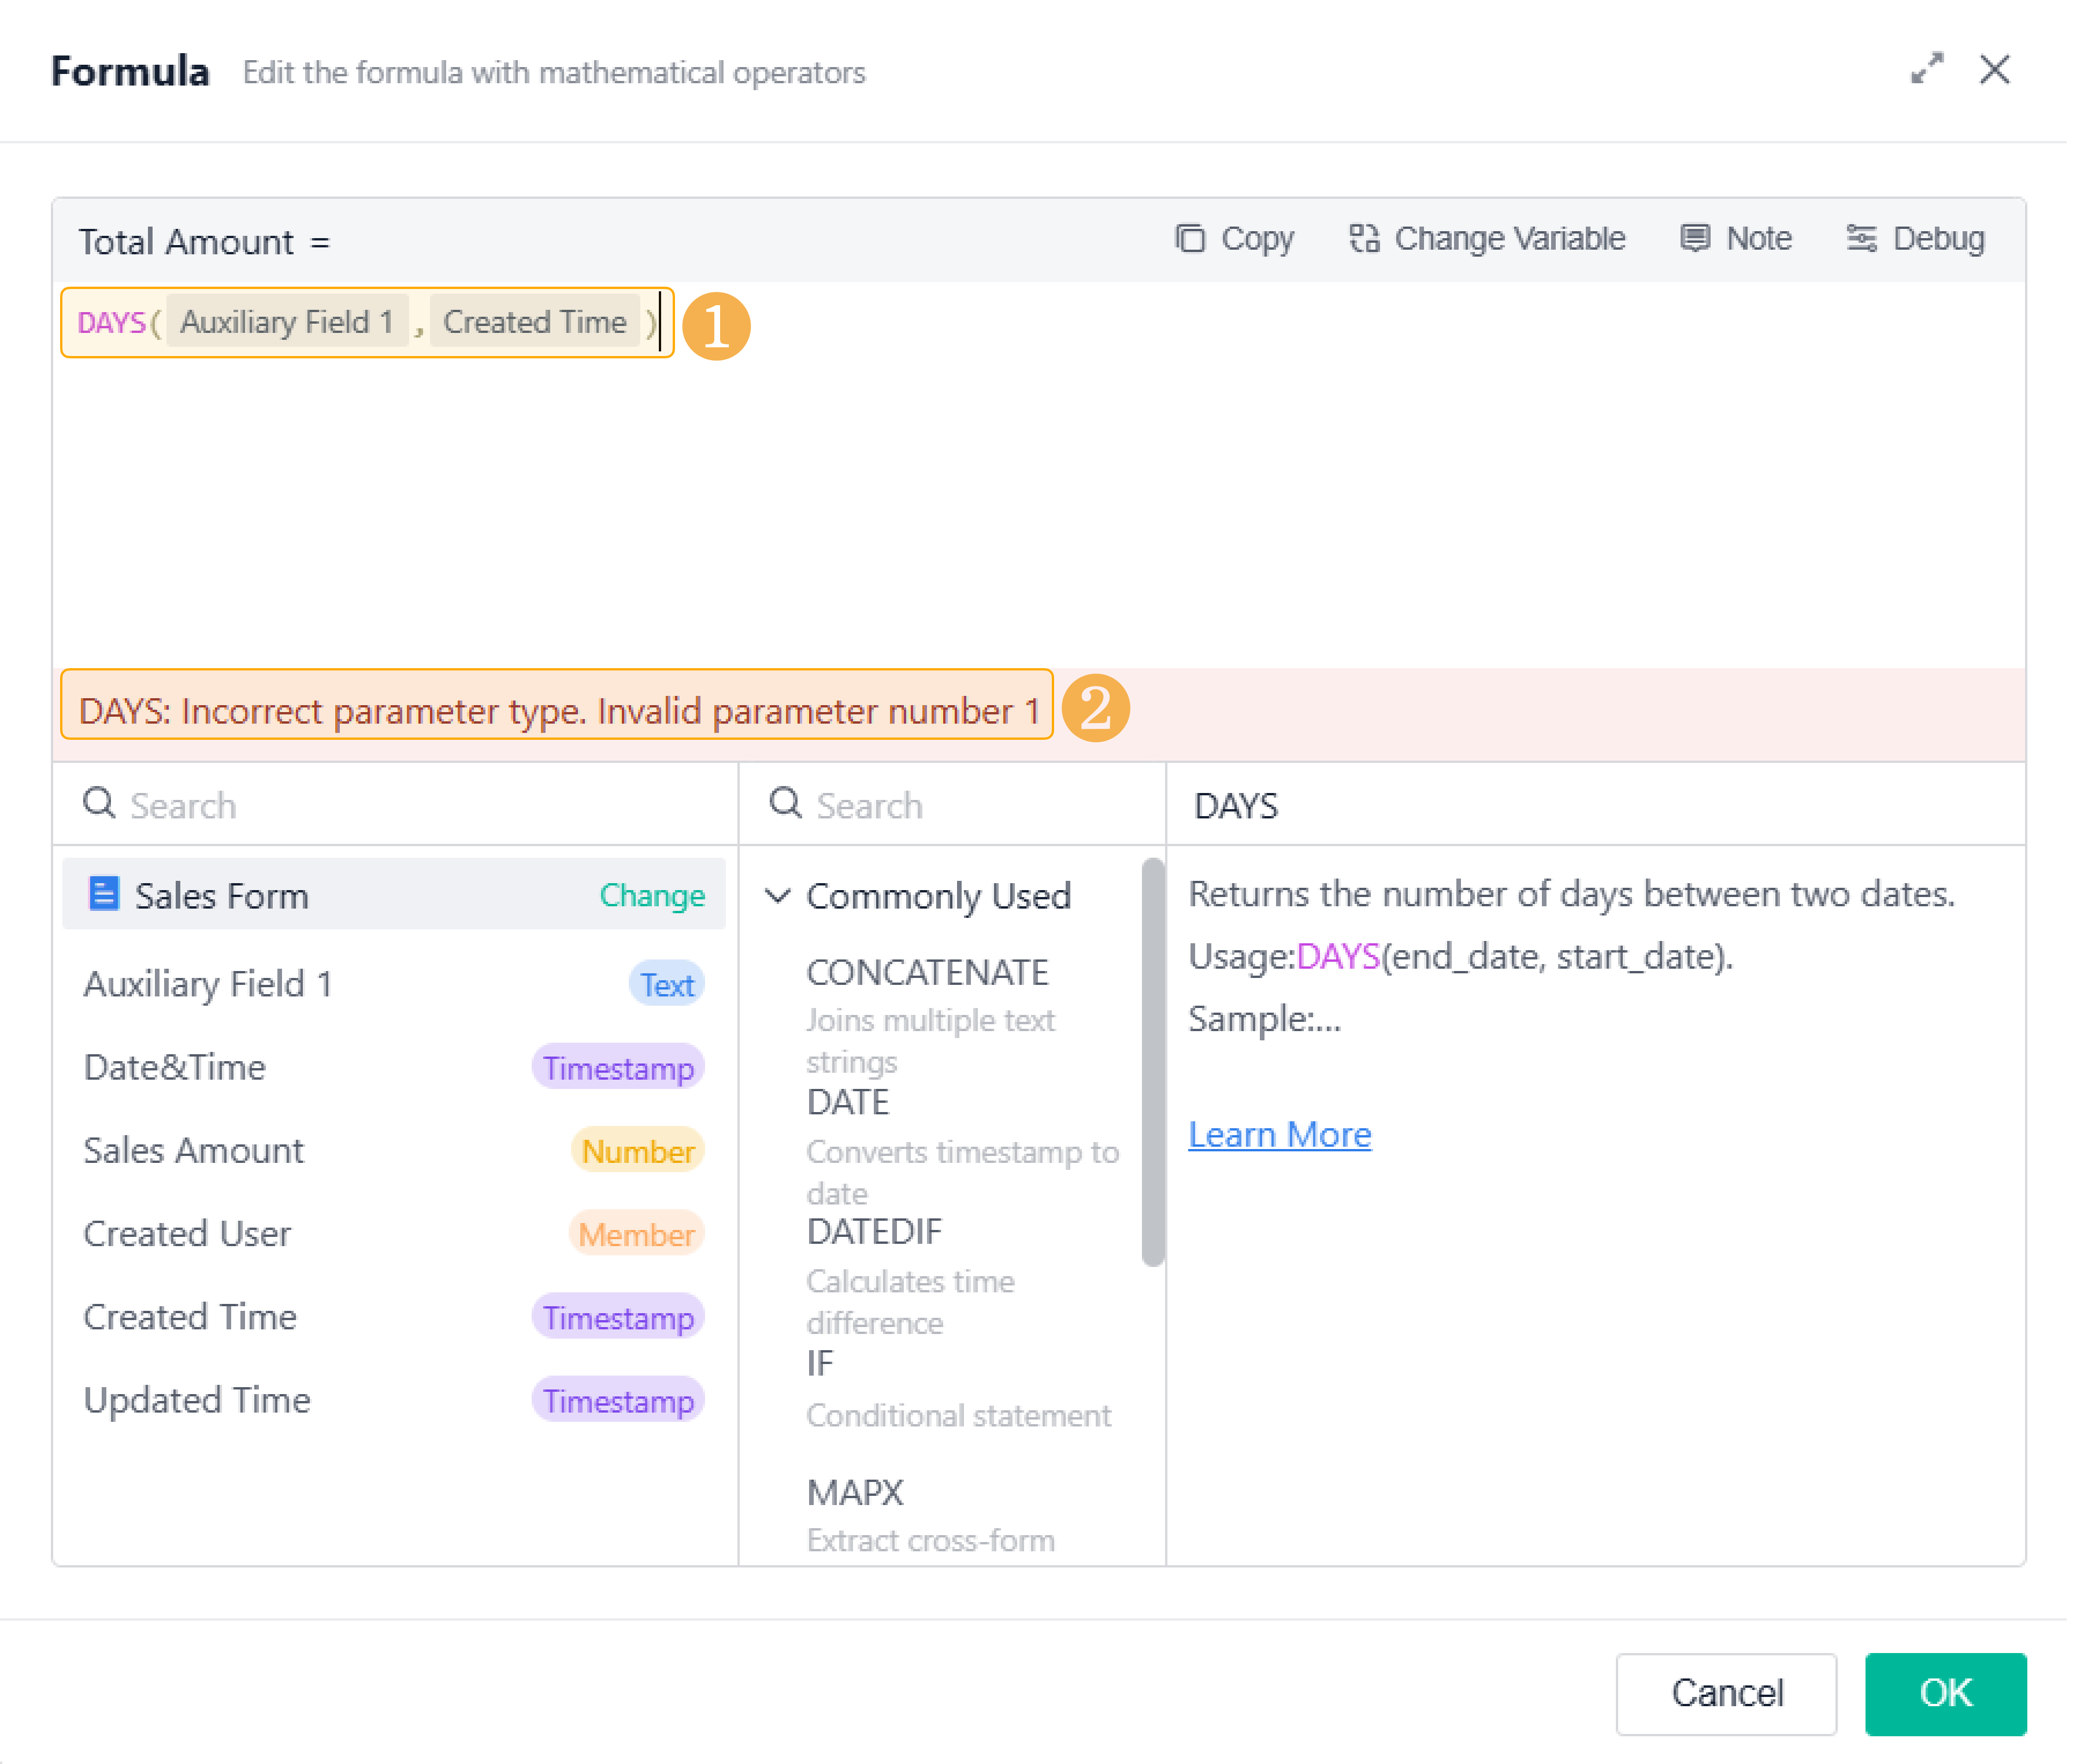Click the Created Time token in formula
The image size is (2099, 1764).
(534, 322)
